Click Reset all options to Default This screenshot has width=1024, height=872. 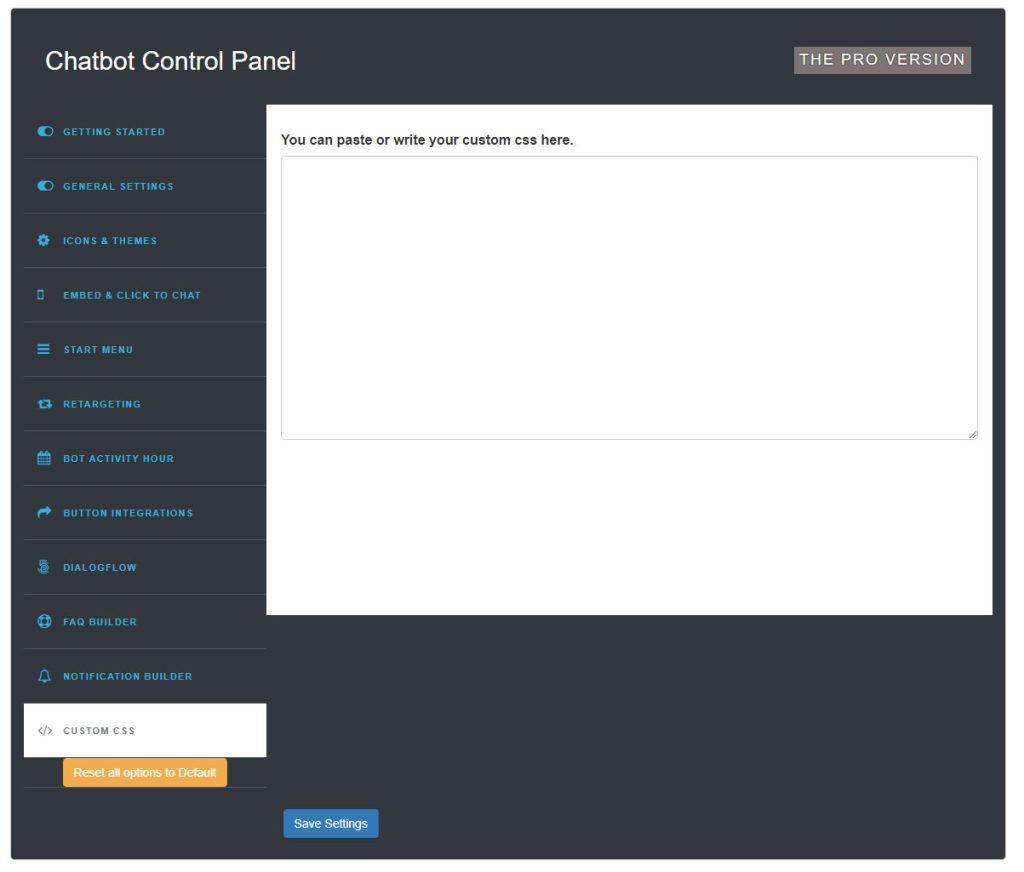(x=145, y=772)
